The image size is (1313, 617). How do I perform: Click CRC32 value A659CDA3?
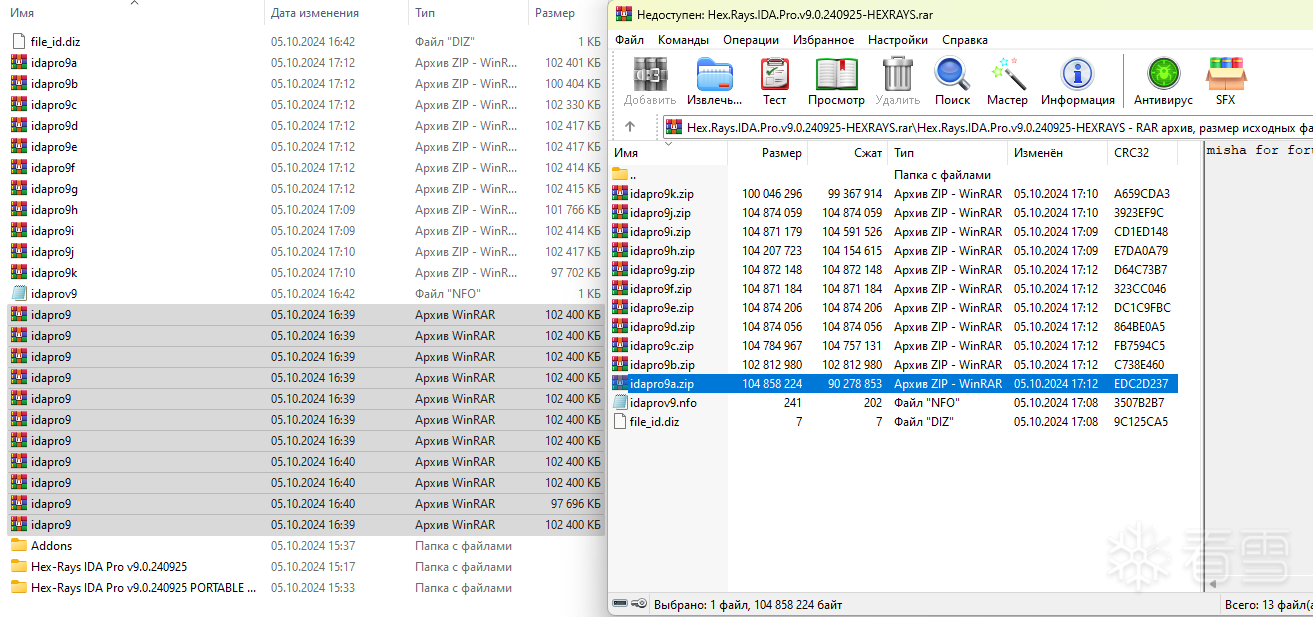[x=1141, y=194]
